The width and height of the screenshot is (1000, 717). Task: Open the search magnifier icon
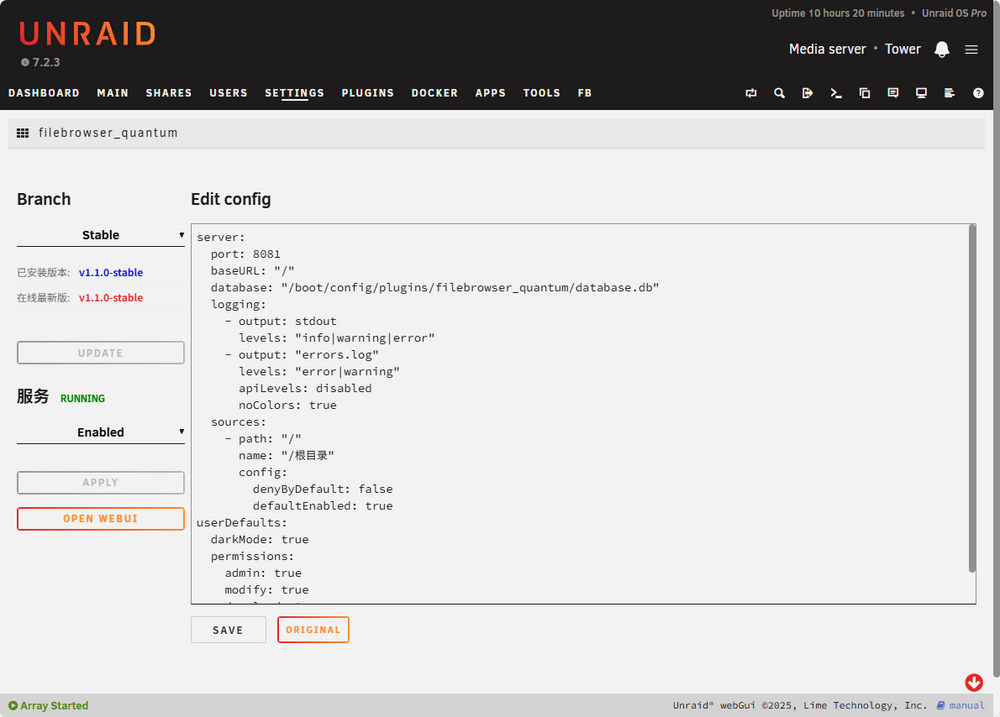tap(779, 93)
